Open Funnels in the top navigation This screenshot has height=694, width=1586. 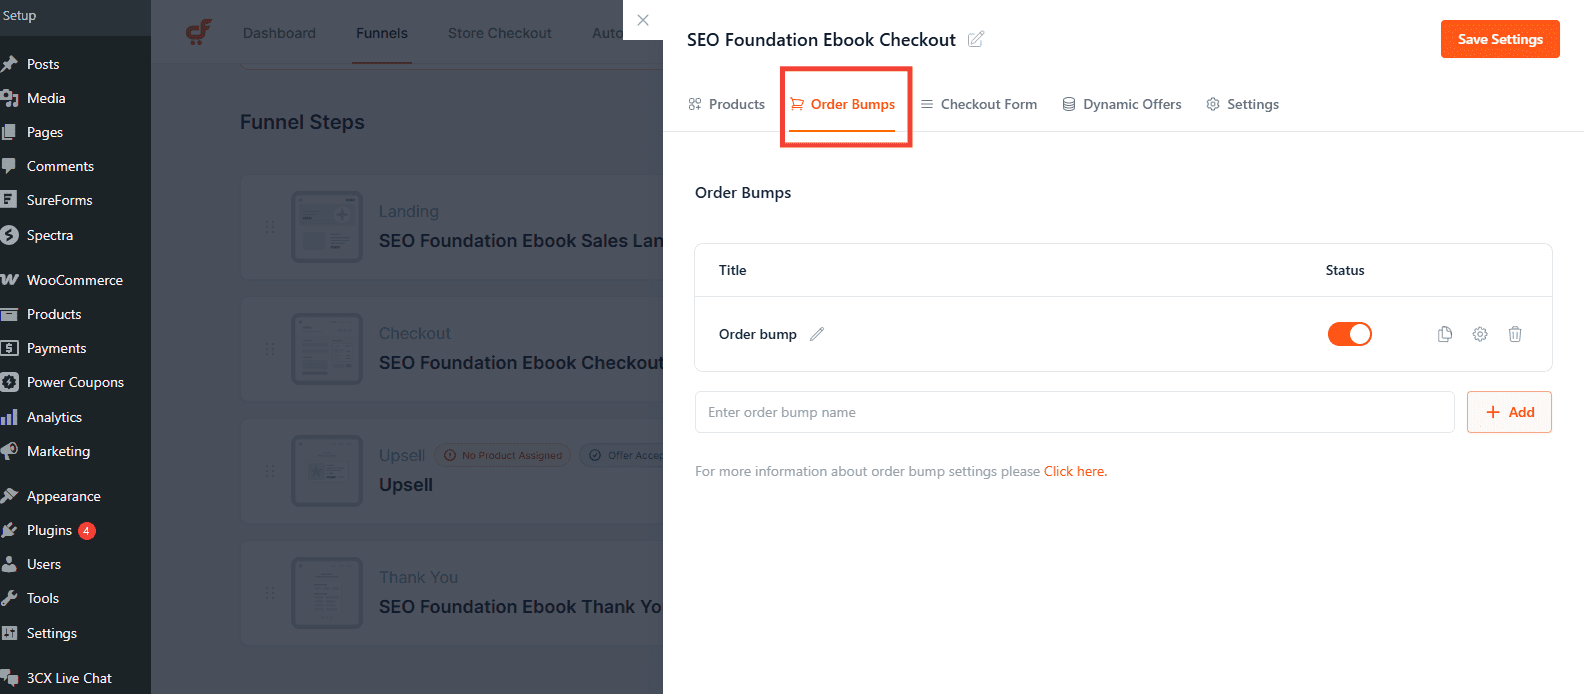381,32
